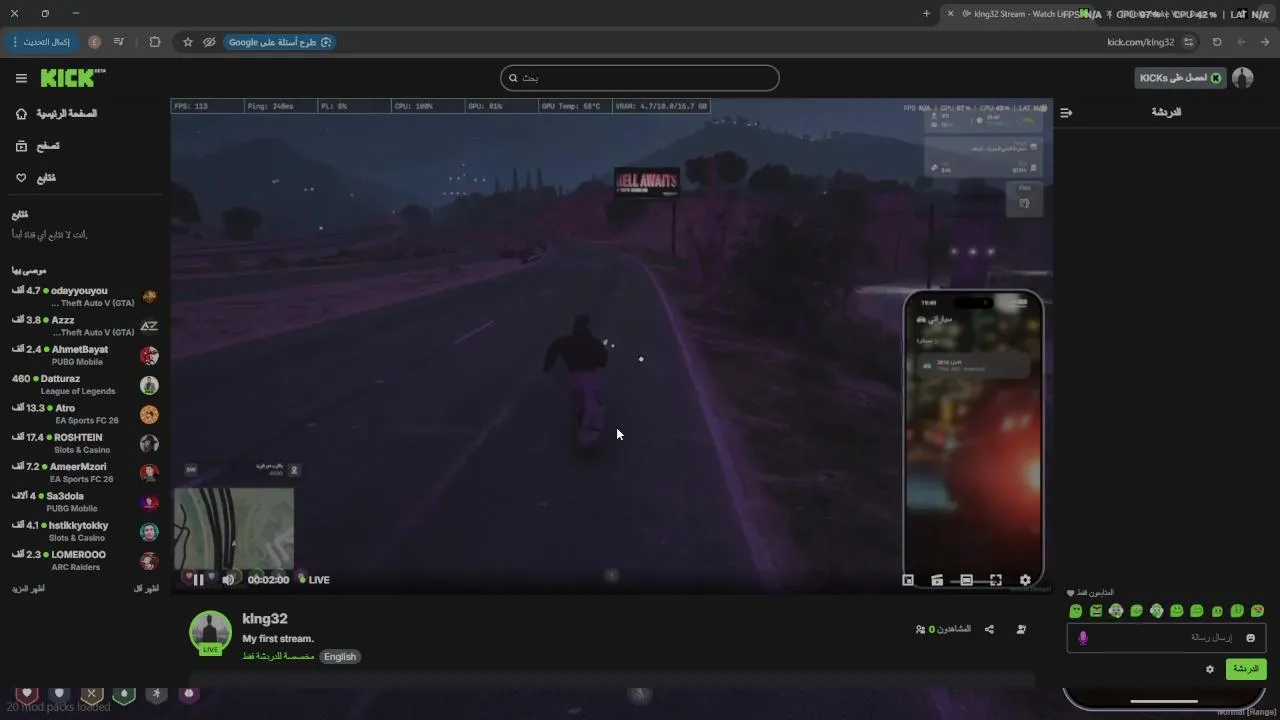Open the video player settings gear
Viewport: 1280px width, 720px height.
tap(1025, 580)
